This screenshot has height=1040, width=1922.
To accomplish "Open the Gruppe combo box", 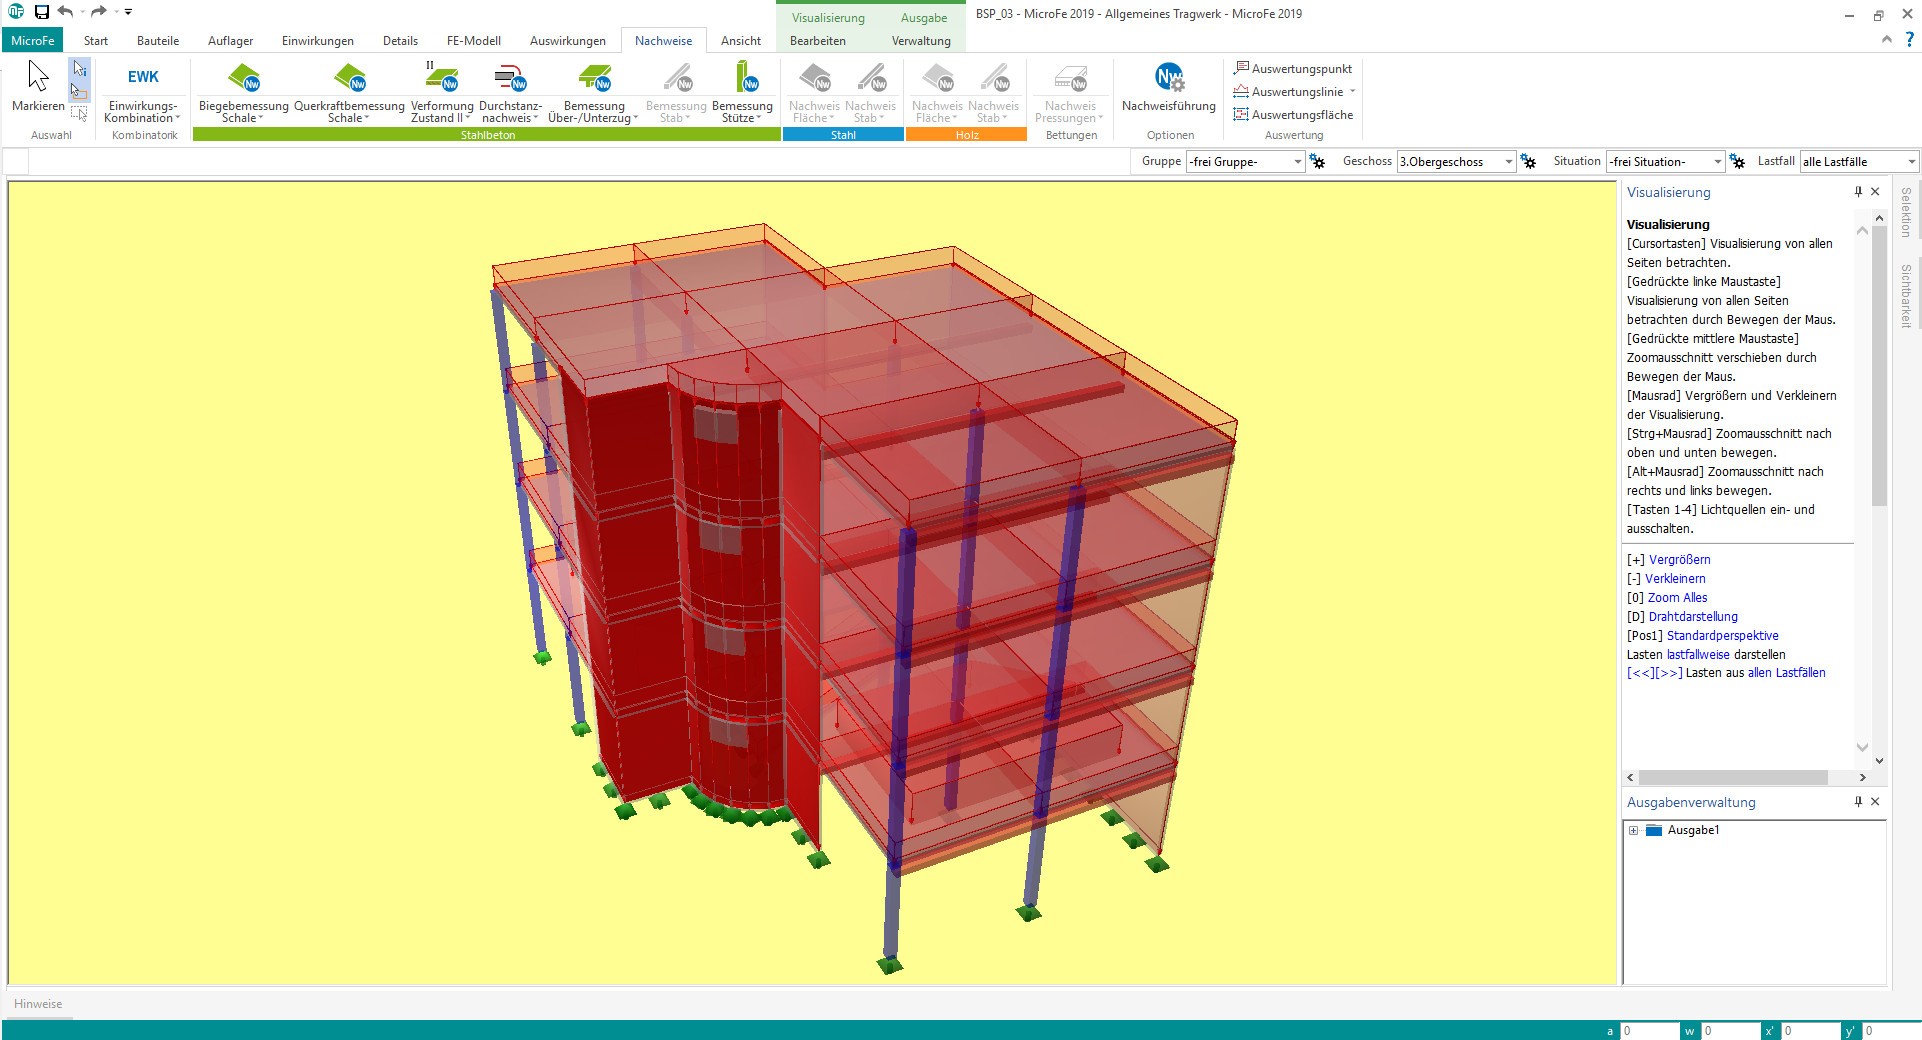I will tap(1245, 162).
